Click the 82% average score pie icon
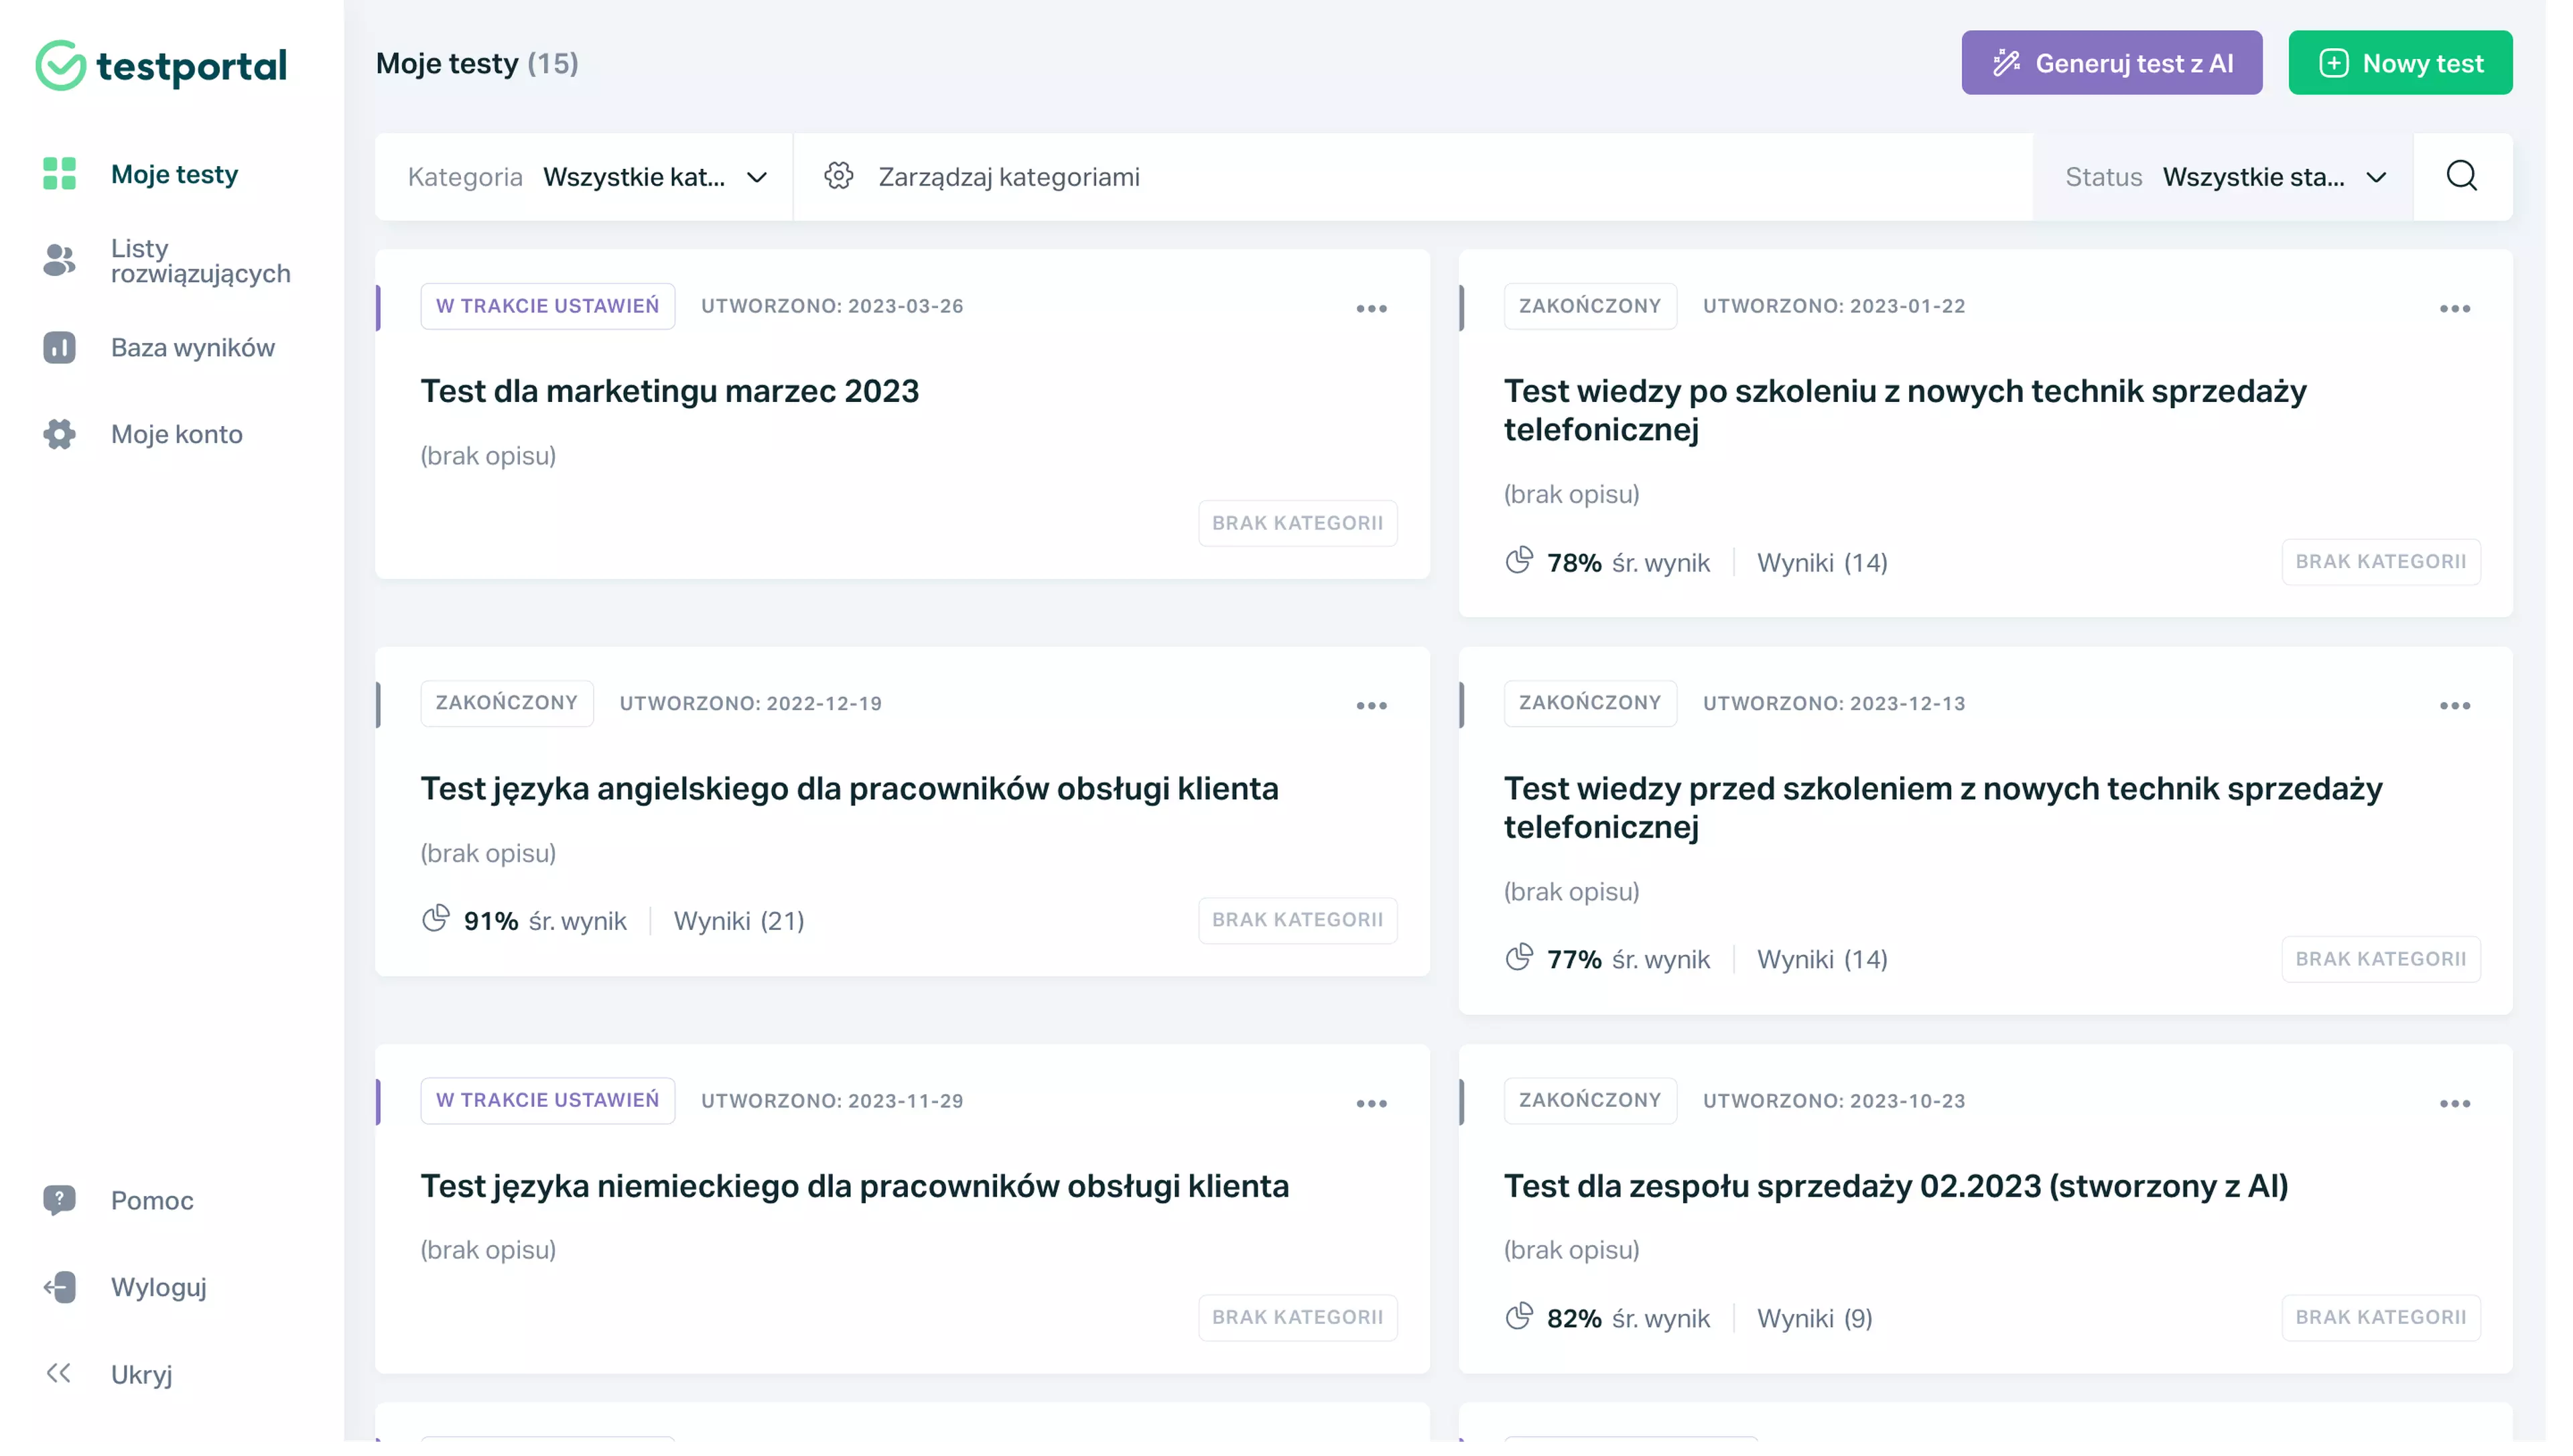The height and width of the screenshot is (1456, 2573). [x=1519, y=1317]
